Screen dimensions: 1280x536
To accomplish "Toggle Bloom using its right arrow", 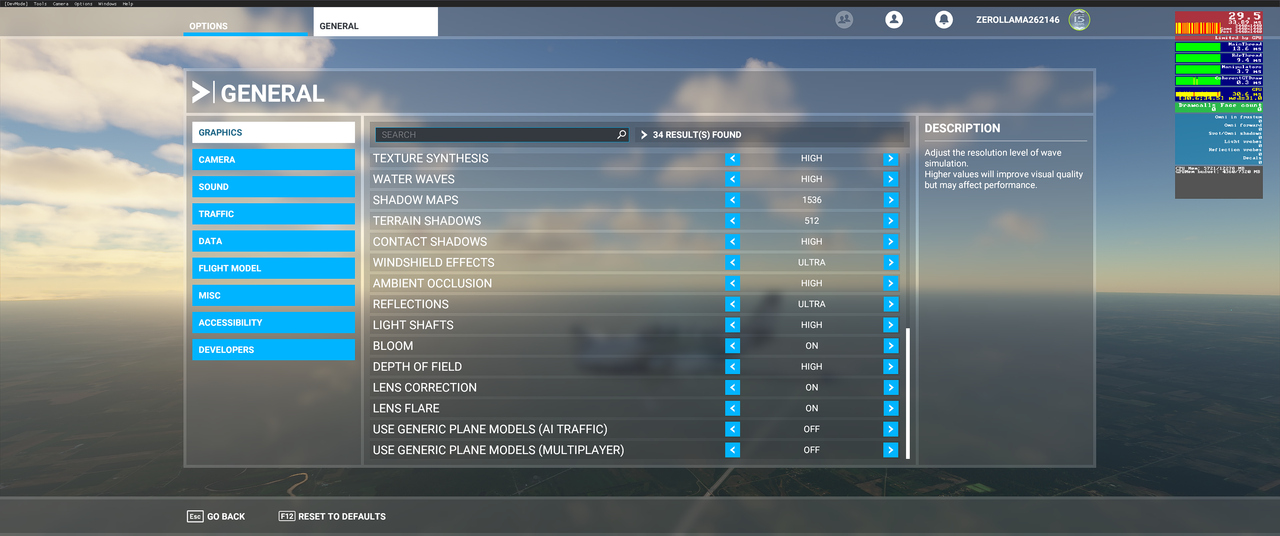I will pyautogui.click(x=890, y=346).
